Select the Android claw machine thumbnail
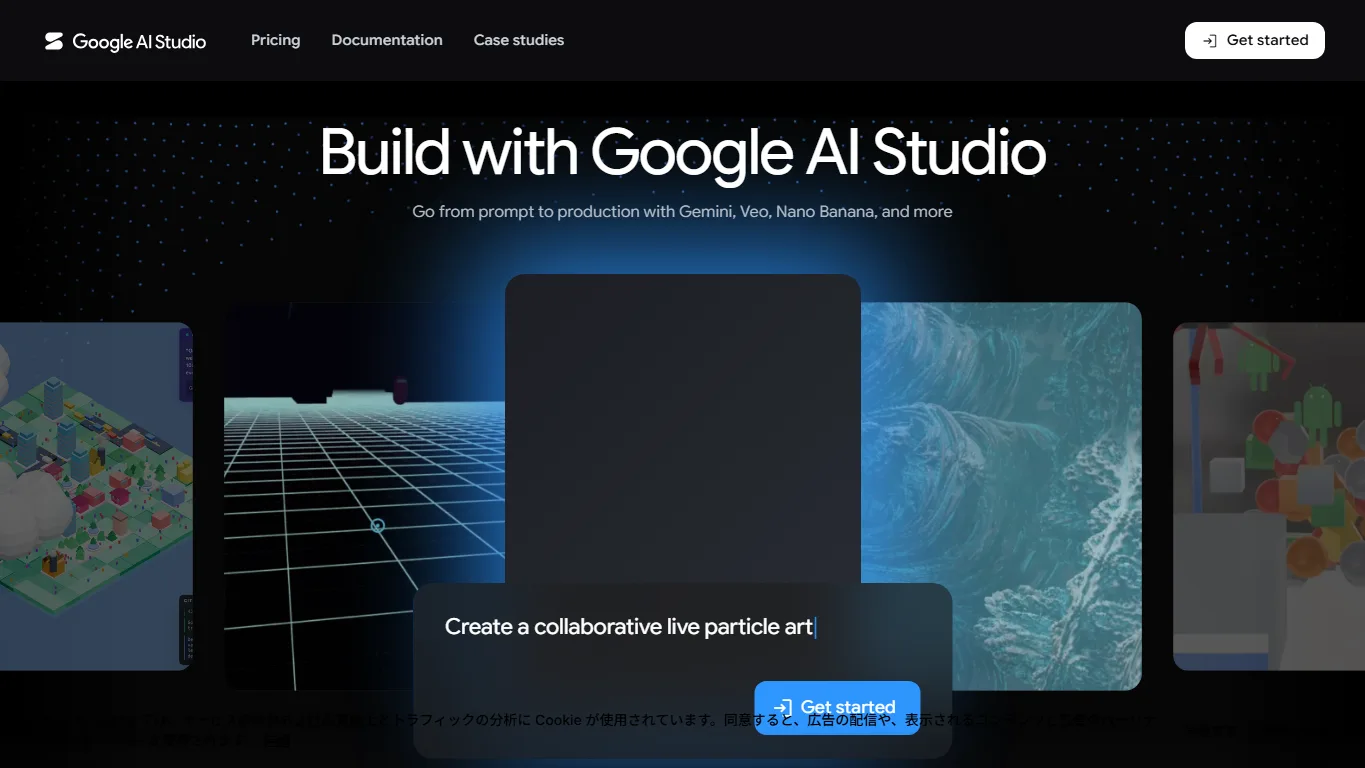The height and width of the screenshot is (768, 1365). 1269,496
